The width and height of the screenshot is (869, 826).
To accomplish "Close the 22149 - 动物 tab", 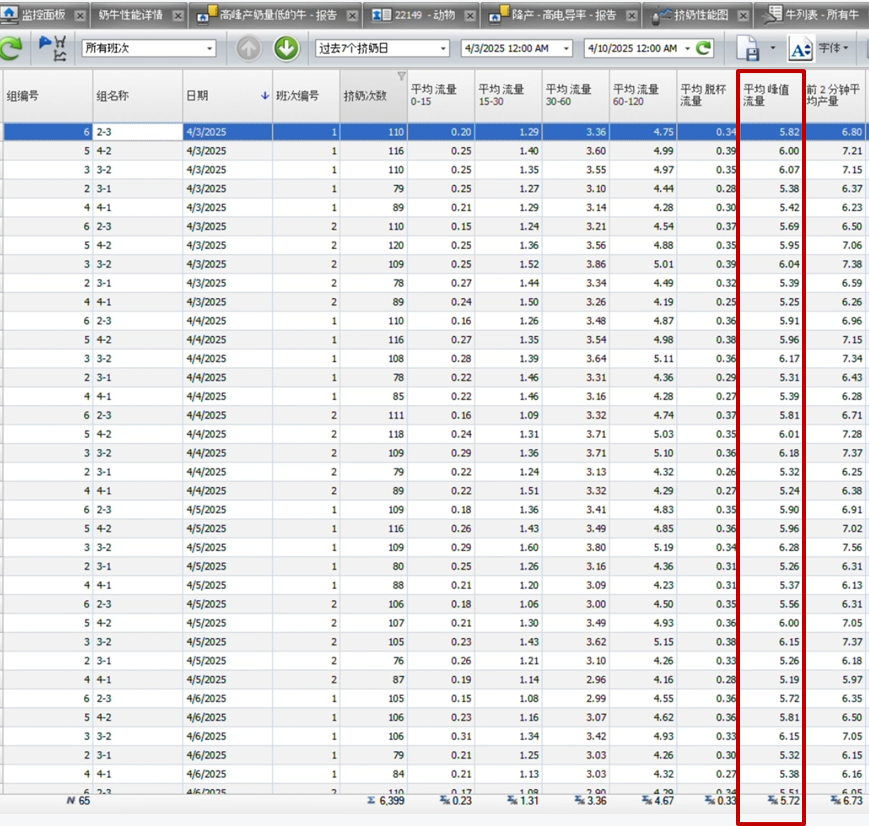I will (x=470, y=16).
